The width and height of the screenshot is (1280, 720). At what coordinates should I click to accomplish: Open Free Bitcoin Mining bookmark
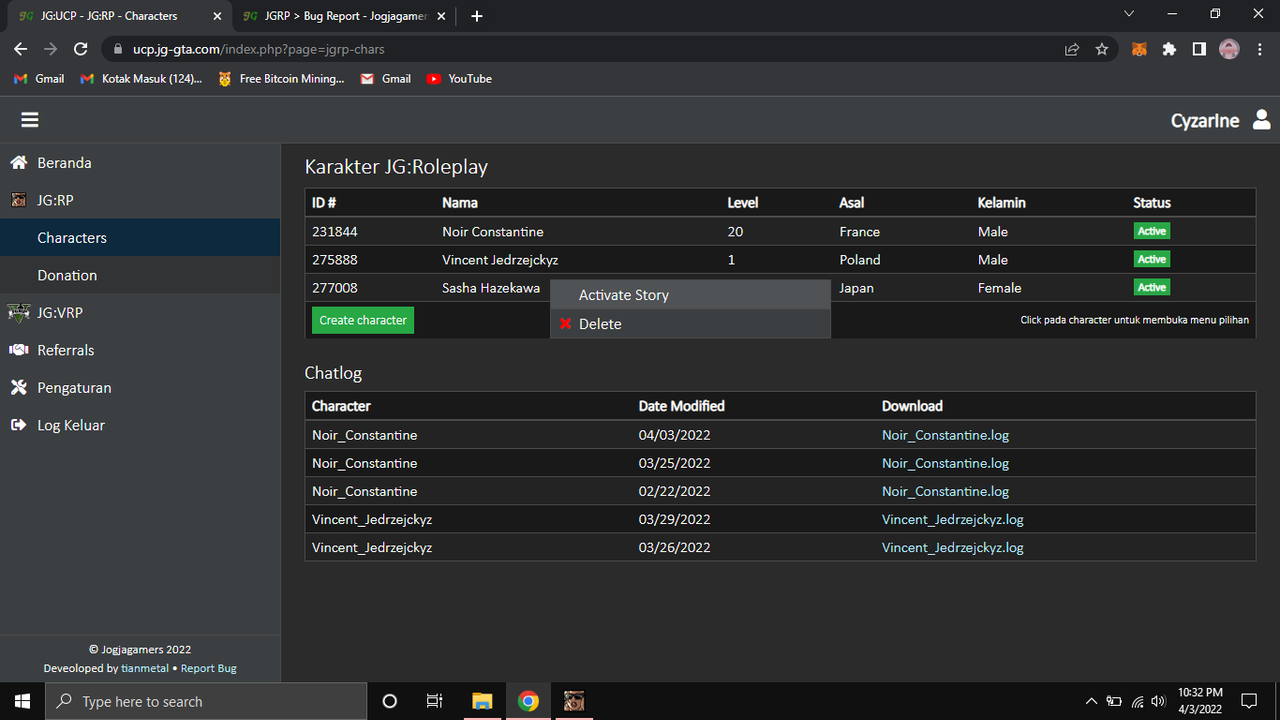(x=281, y=78)
